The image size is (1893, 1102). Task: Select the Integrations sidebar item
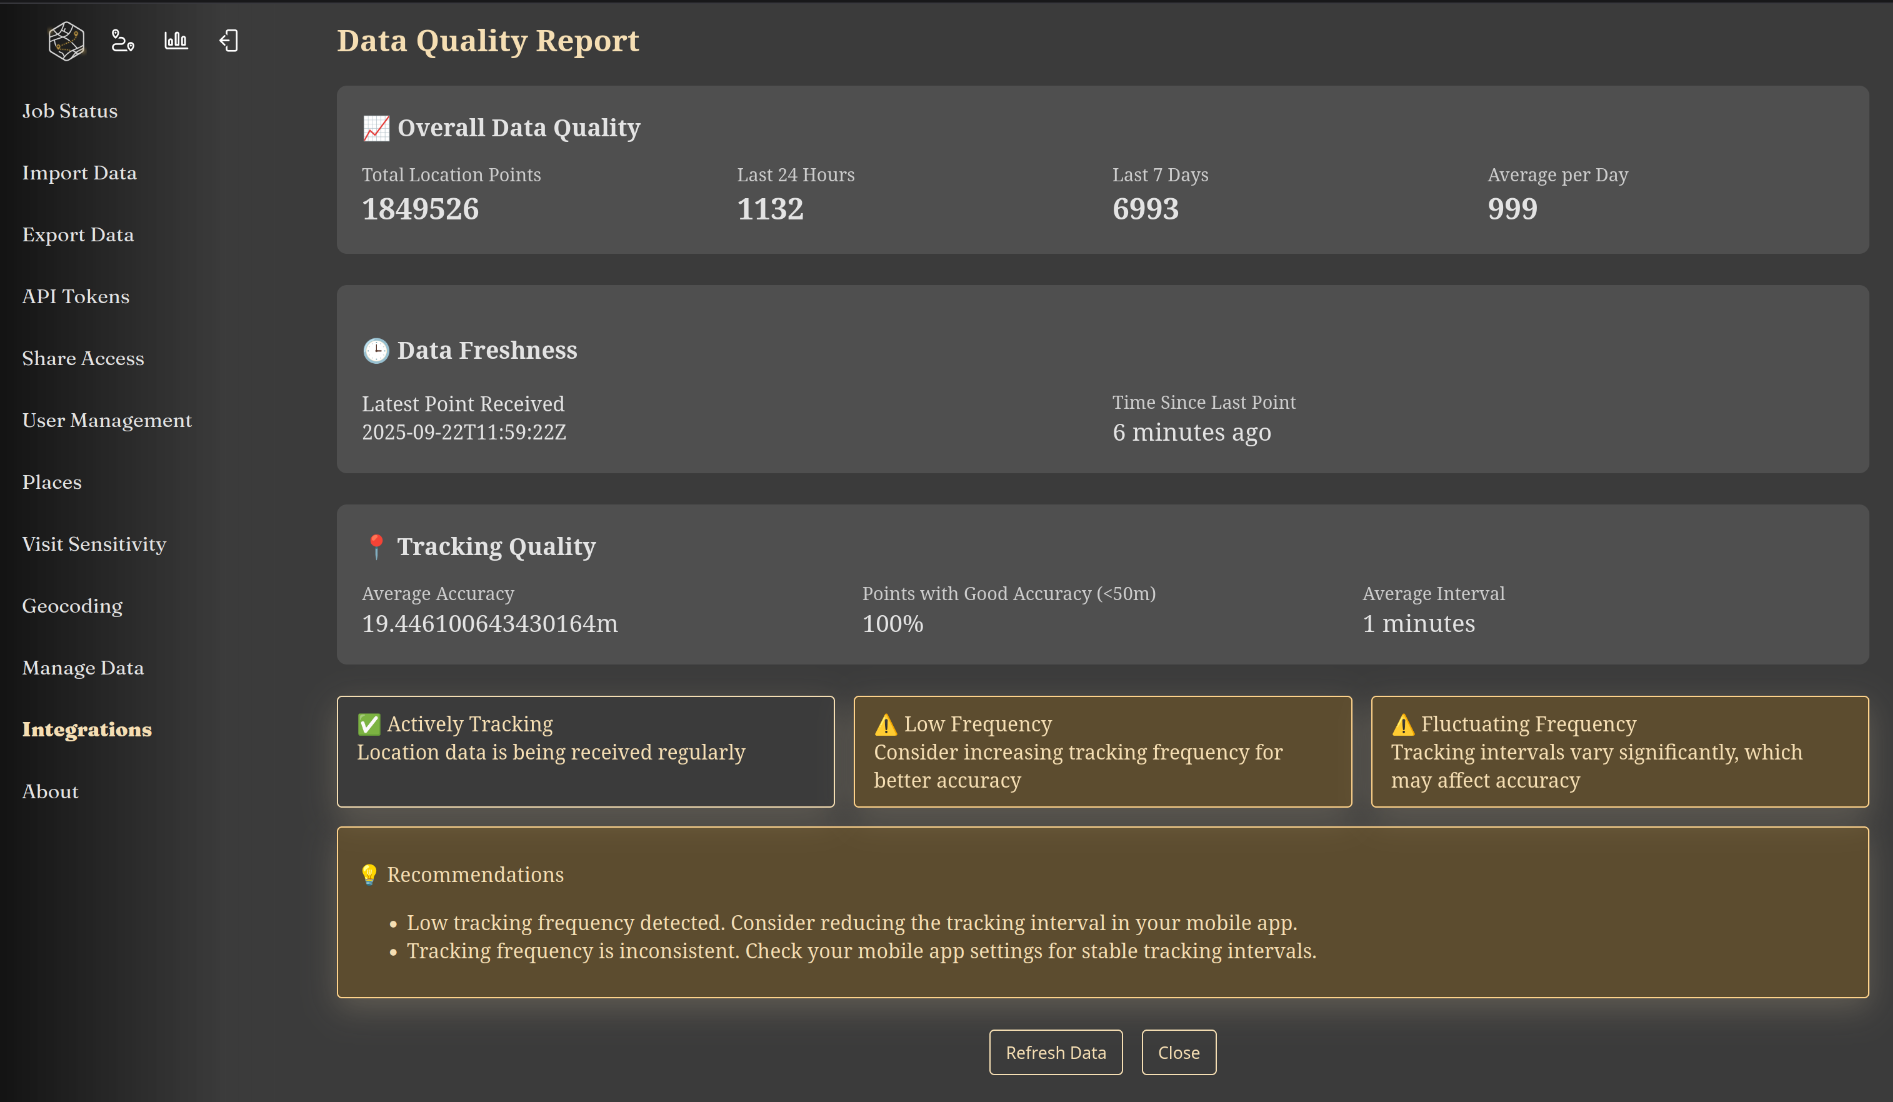pos(87,730)
